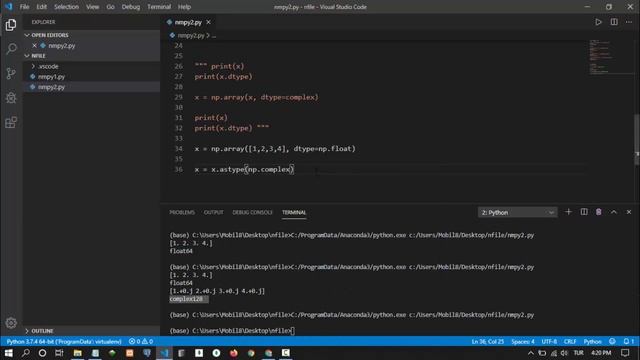Open the Extensions view
This screenshot has height=360, width=640.
[x=11, y=122]
